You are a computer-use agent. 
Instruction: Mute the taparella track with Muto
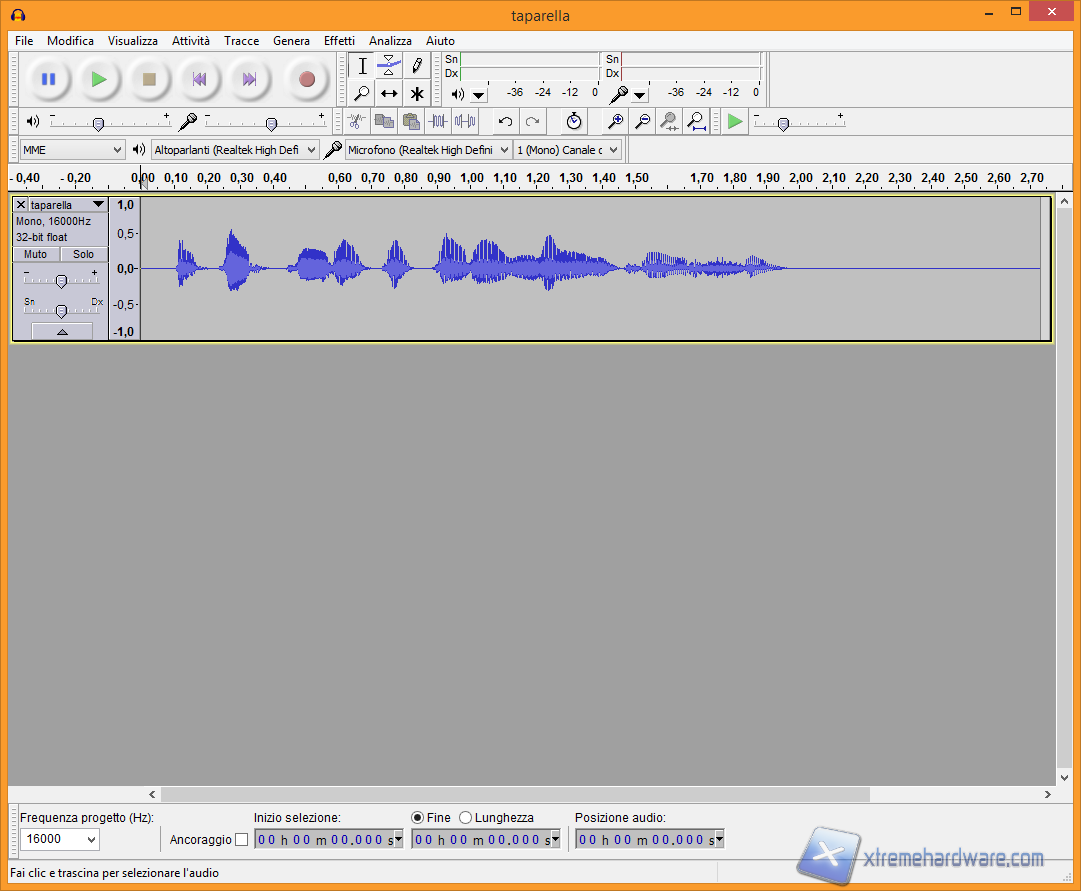click(36, 254)
